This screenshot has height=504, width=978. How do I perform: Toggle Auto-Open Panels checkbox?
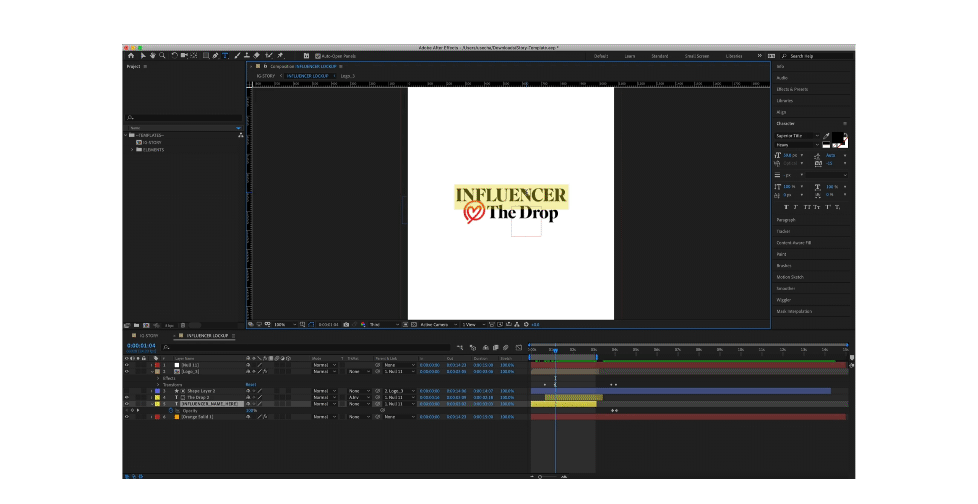[x=317, y=56]
